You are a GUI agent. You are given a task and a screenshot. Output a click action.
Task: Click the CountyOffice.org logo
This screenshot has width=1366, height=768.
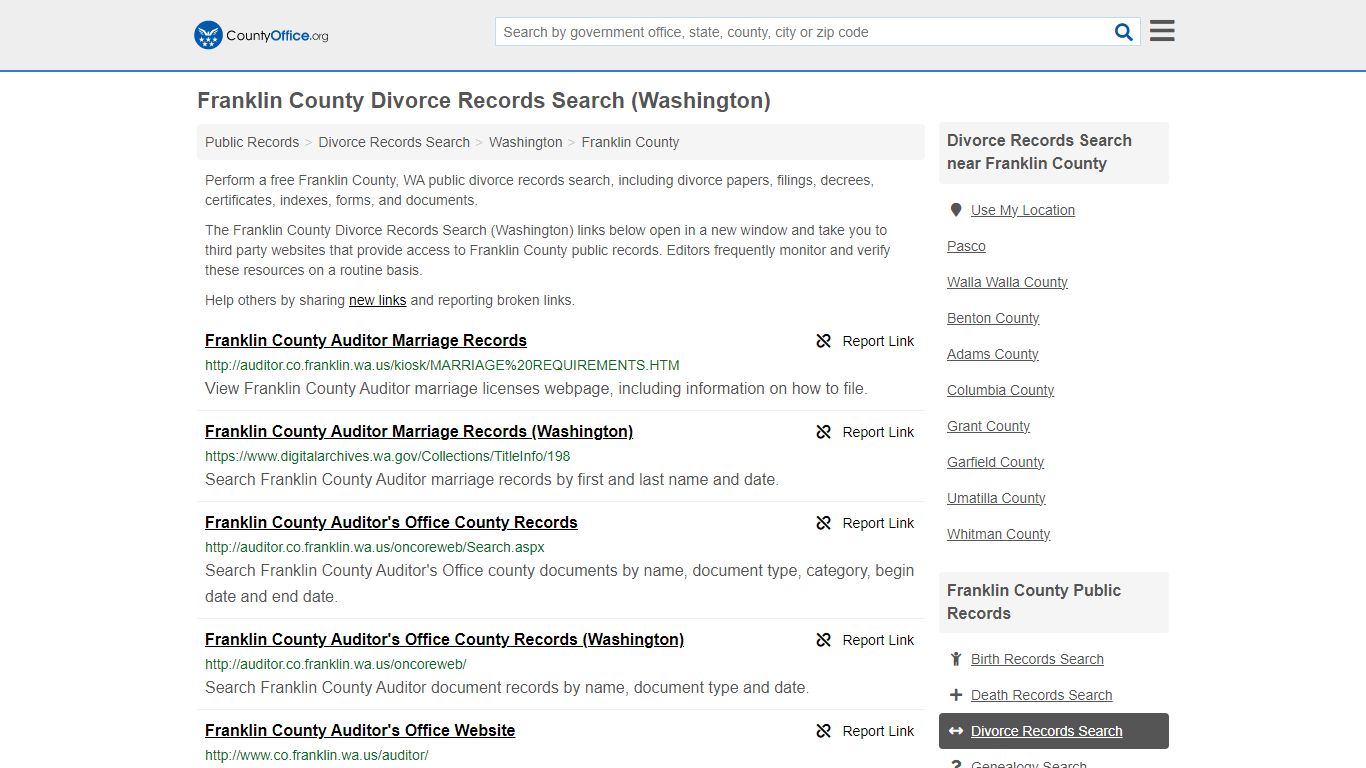(261, 35)
